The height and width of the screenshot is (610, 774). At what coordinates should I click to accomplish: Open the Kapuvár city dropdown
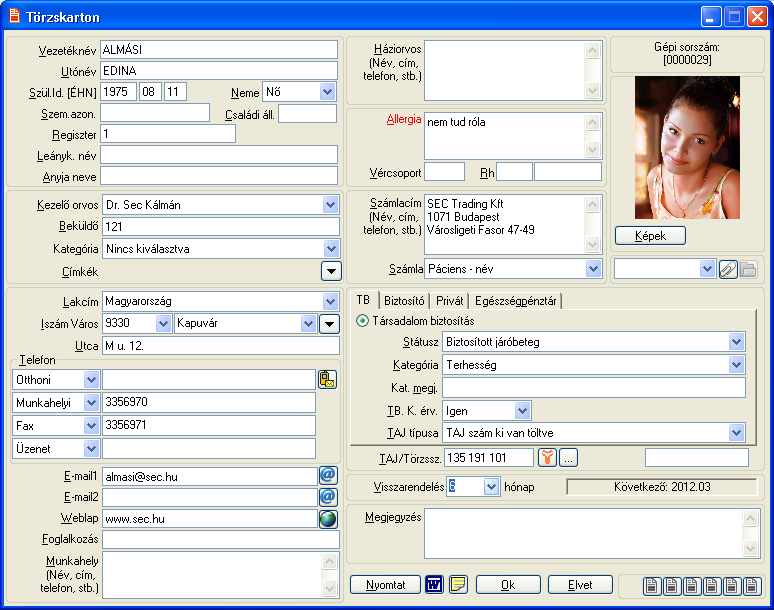[309, 324]
